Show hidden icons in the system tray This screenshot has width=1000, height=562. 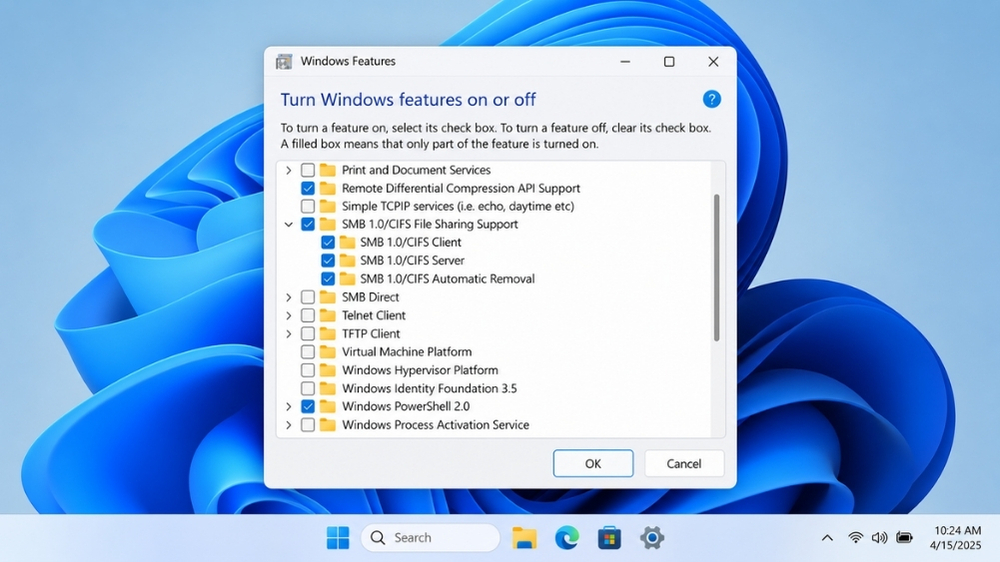(x=827, y=538)
